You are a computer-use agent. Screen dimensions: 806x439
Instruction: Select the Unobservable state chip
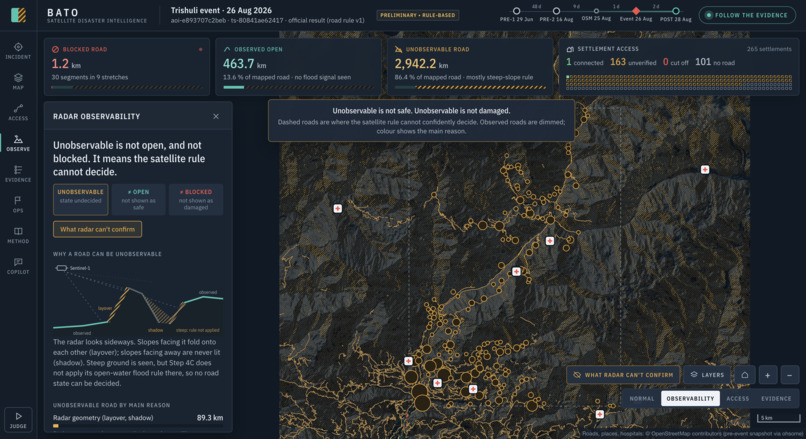(80, 199)
